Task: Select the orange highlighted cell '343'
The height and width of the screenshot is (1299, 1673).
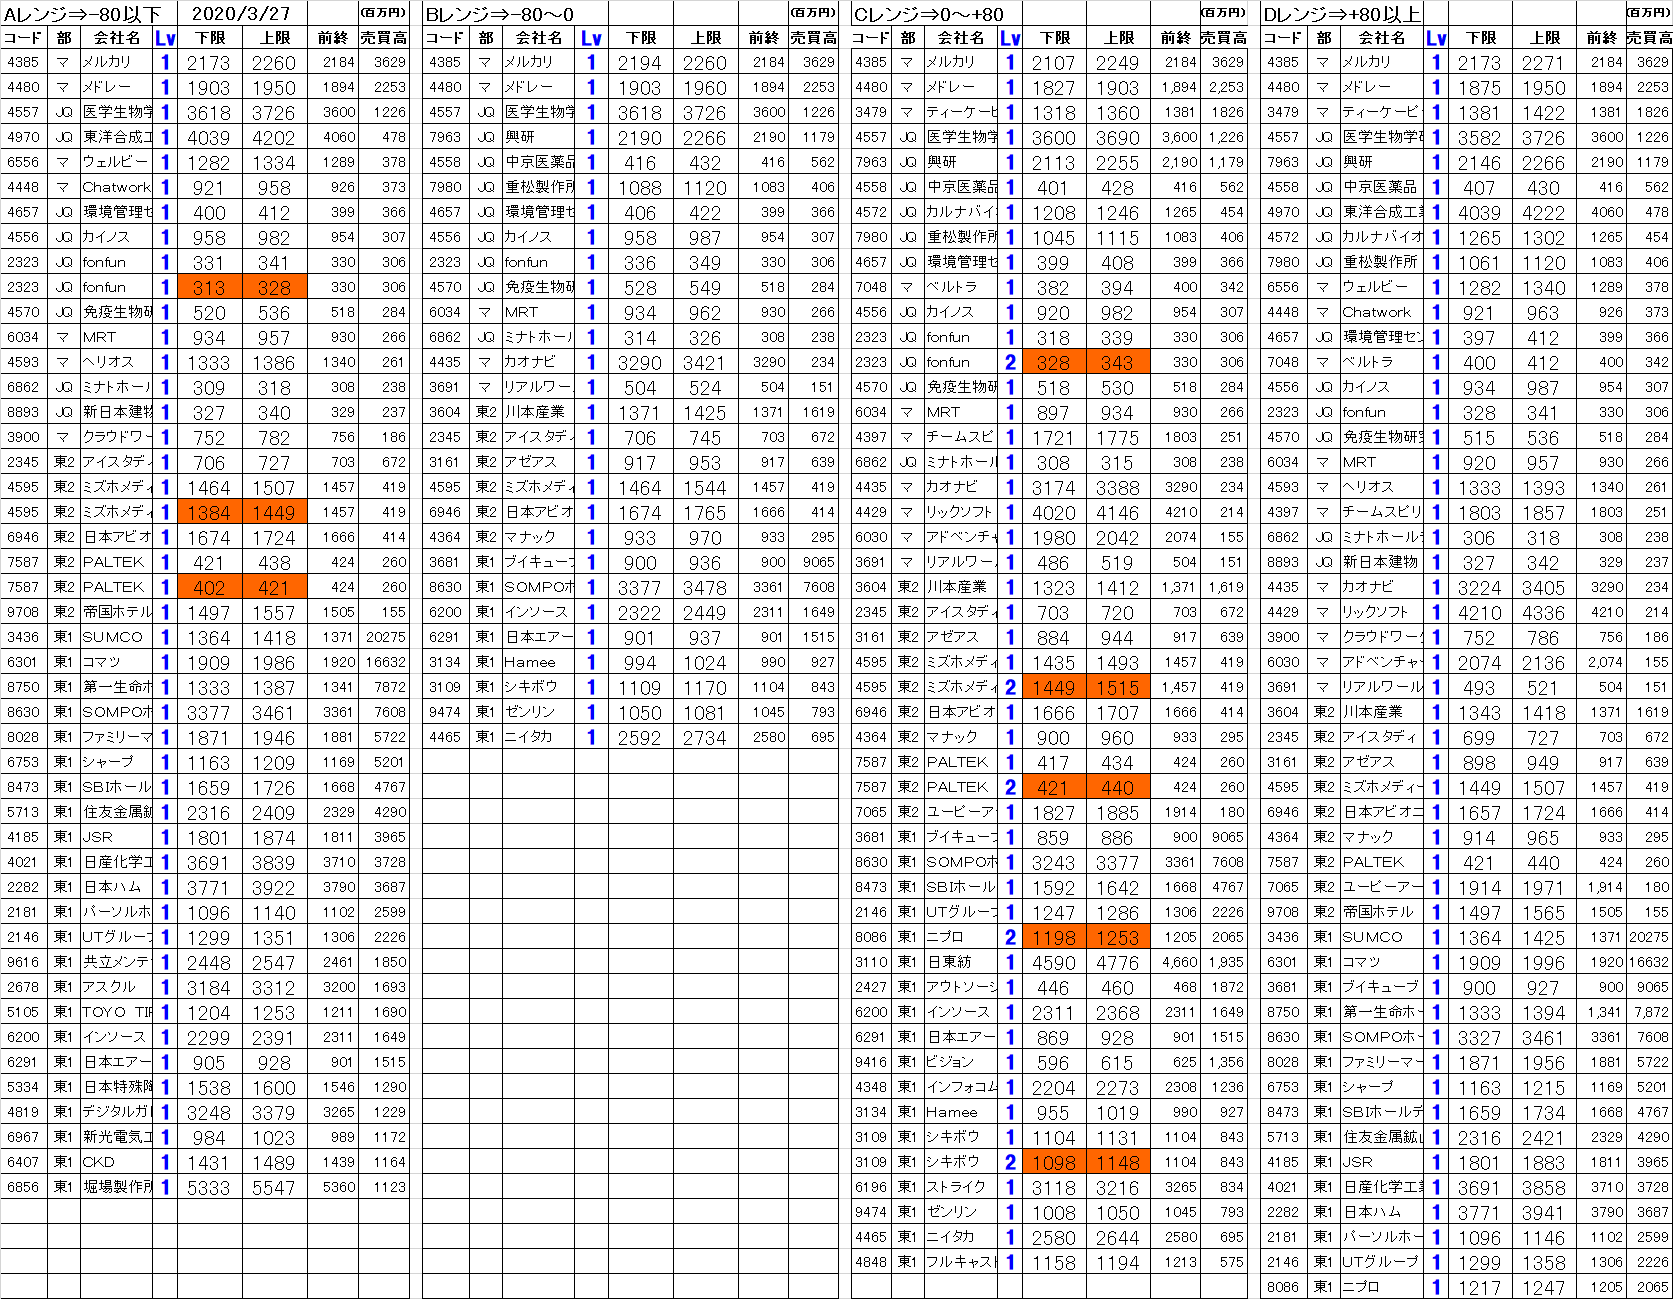Action: [1117, 362]
